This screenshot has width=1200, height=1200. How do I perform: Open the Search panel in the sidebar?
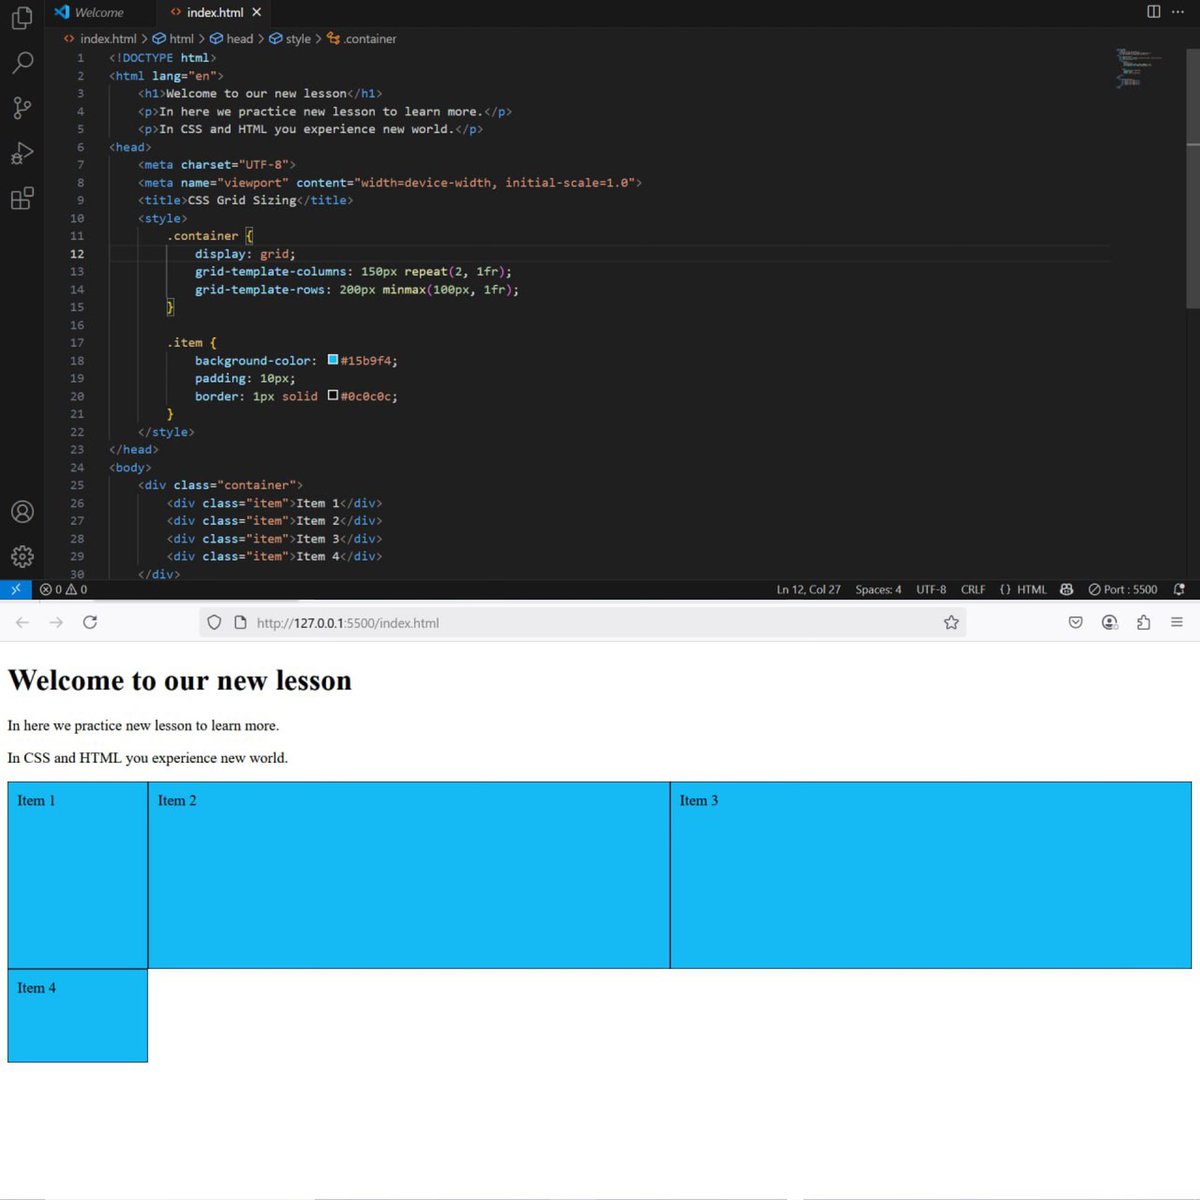(x=22, y=63)
